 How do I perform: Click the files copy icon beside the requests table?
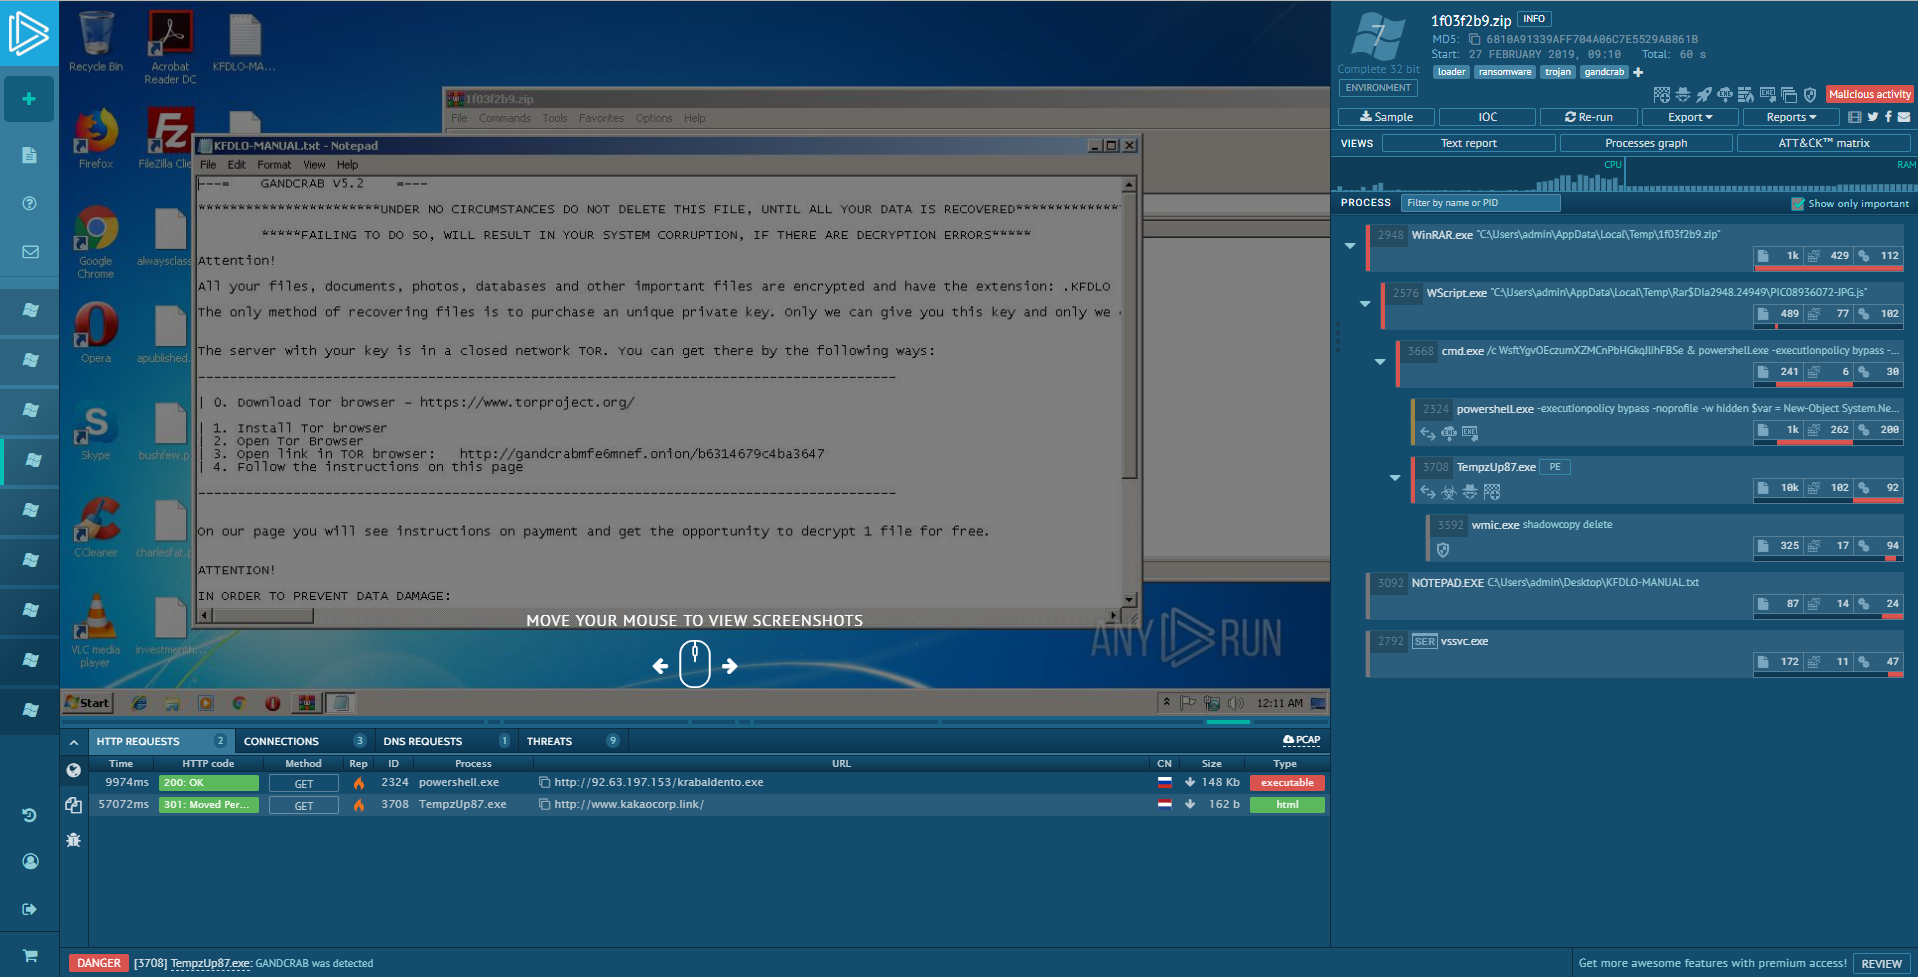click(73, 805)
